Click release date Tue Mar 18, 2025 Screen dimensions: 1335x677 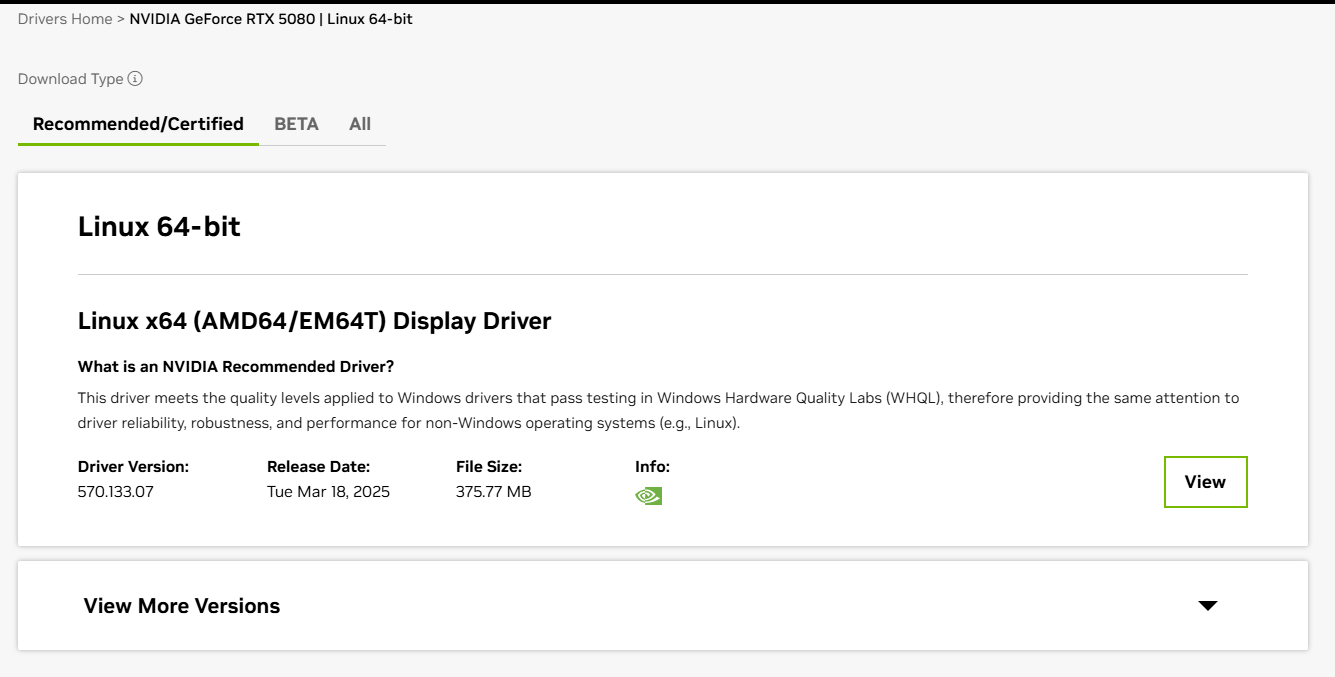pyautogui.click(x=328, y=492)
